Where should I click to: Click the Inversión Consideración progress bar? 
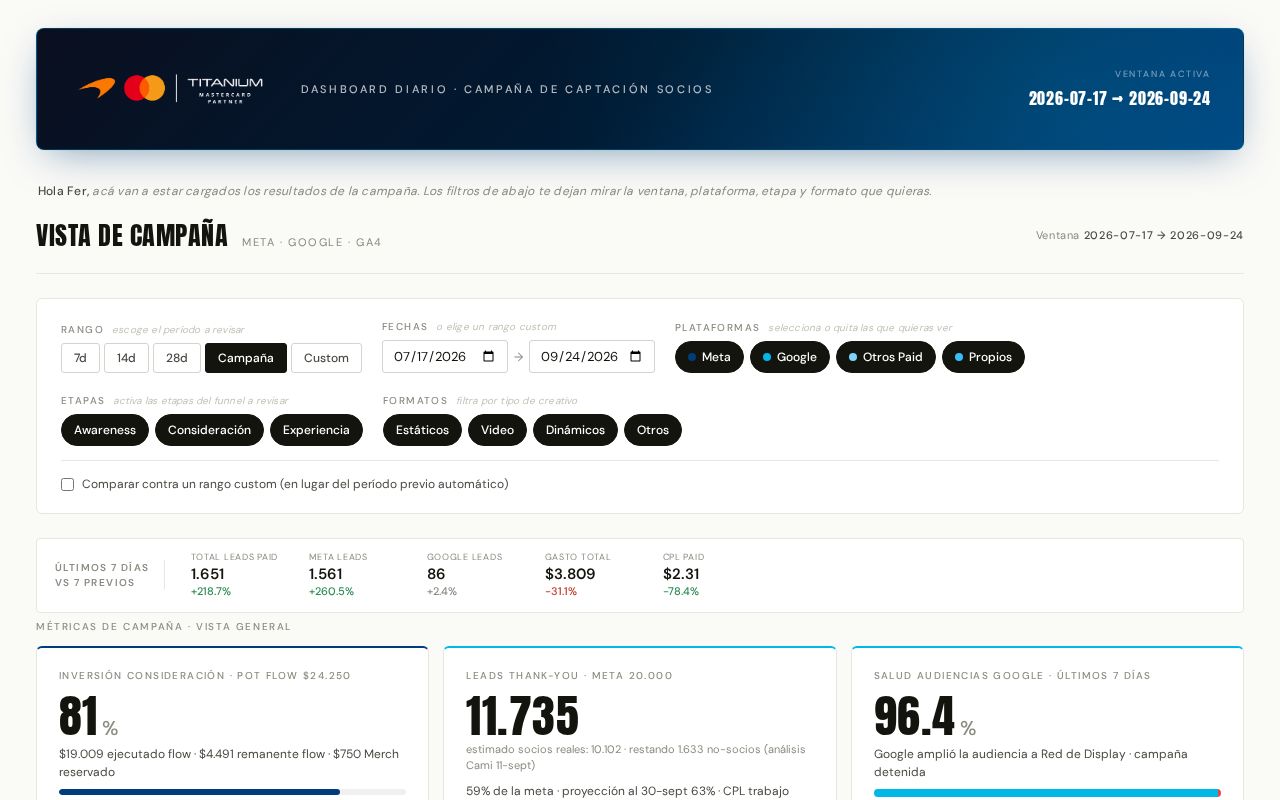232,792
